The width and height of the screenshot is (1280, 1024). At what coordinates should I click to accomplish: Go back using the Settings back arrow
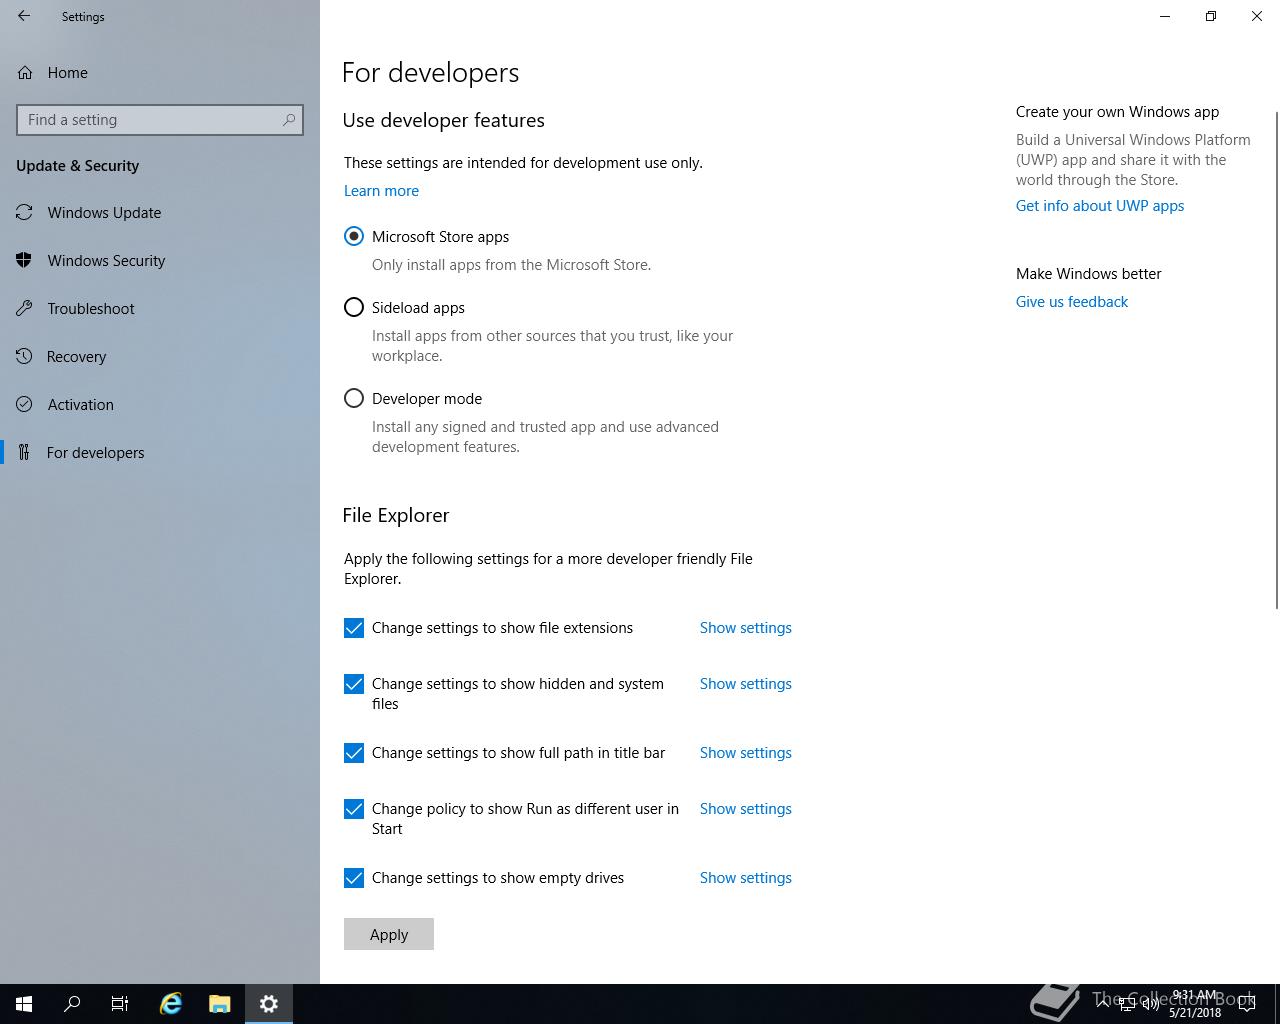pos(24,16)
